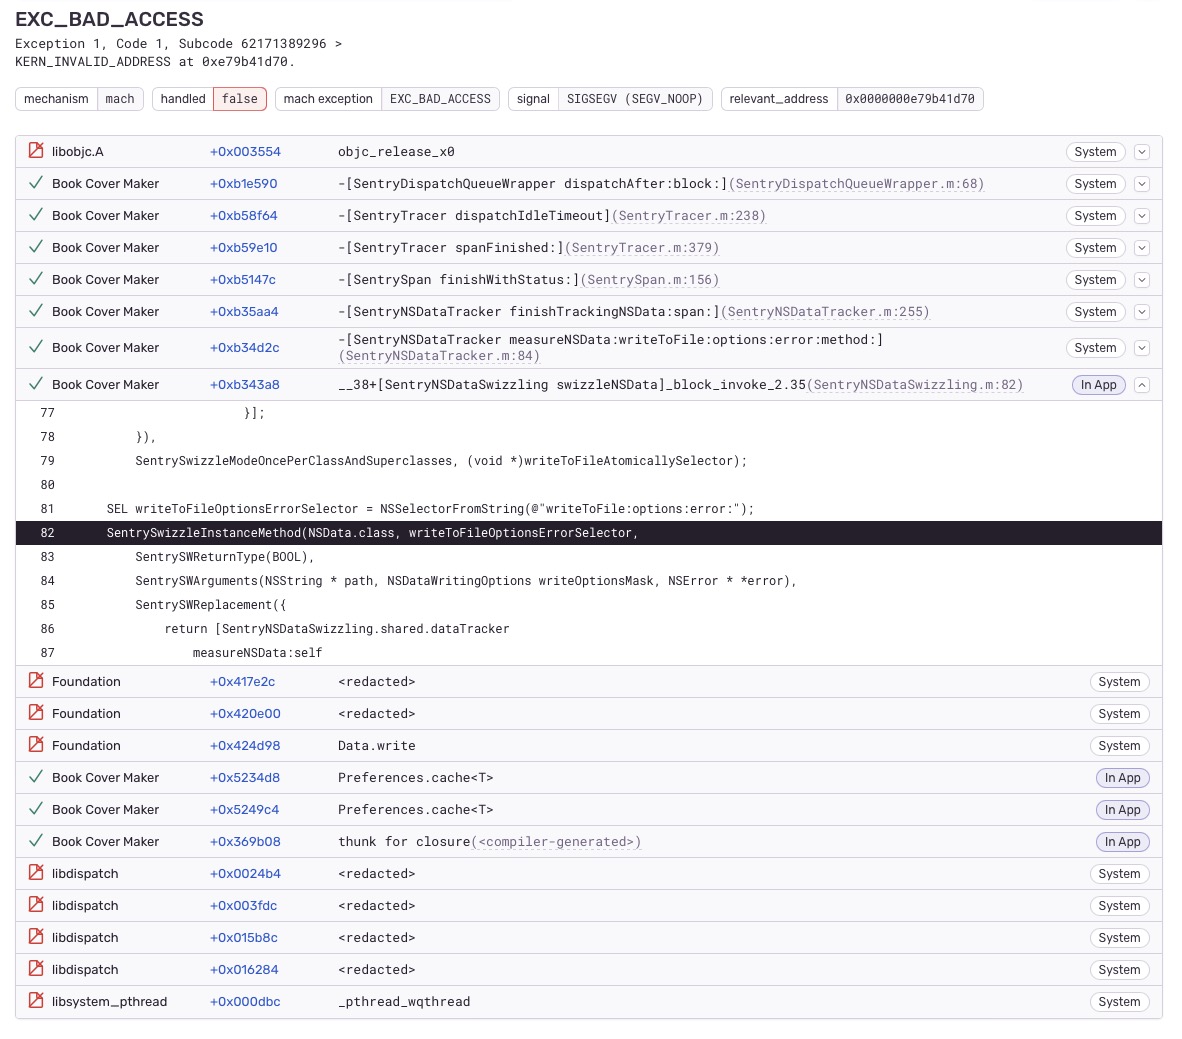Image resolution: width=1182 pixels, height=1039 pixels.
Task: Click the highlighted false handled tag
Action: (239, 99)
